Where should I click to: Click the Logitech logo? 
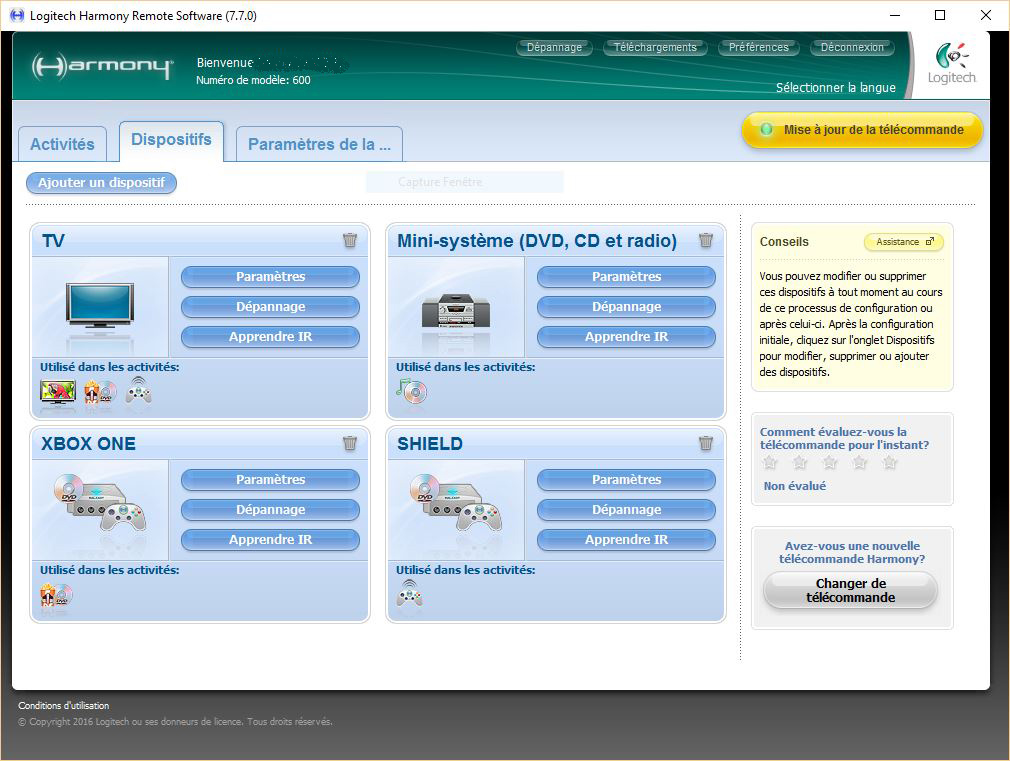(950, 64)
